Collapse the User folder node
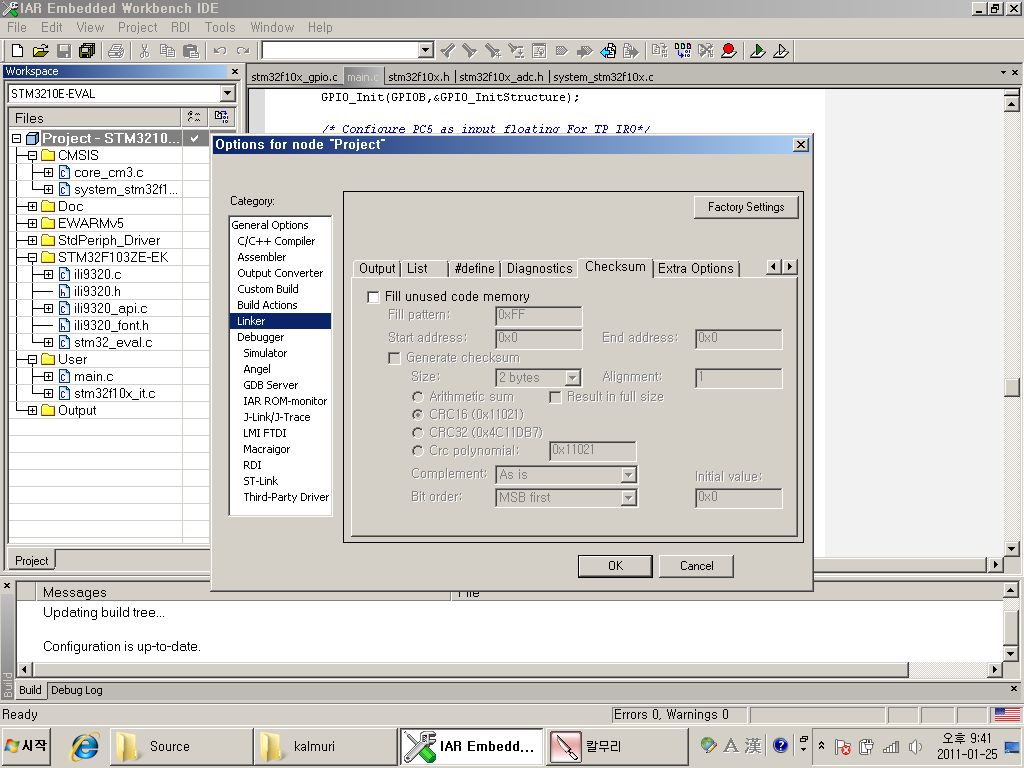Screen dimensions: 1024x768 point(32,359)
